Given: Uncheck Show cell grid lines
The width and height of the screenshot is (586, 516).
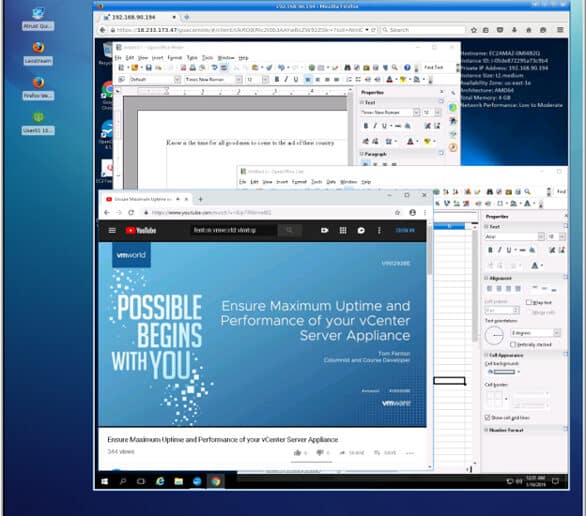Looking at the screenshot, I should point(487,417).
